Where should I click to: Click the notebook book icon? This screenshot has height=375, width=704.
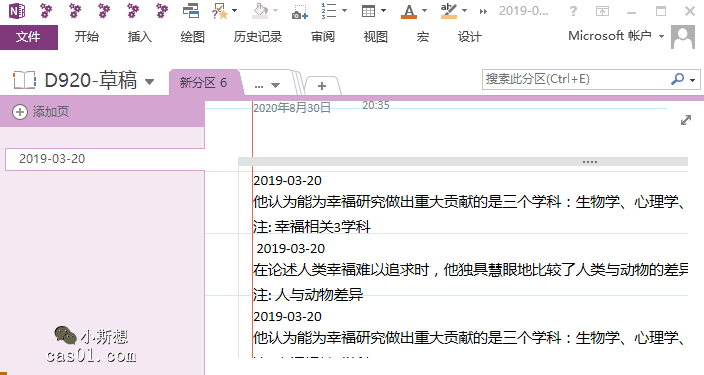[x=25, y=80]
